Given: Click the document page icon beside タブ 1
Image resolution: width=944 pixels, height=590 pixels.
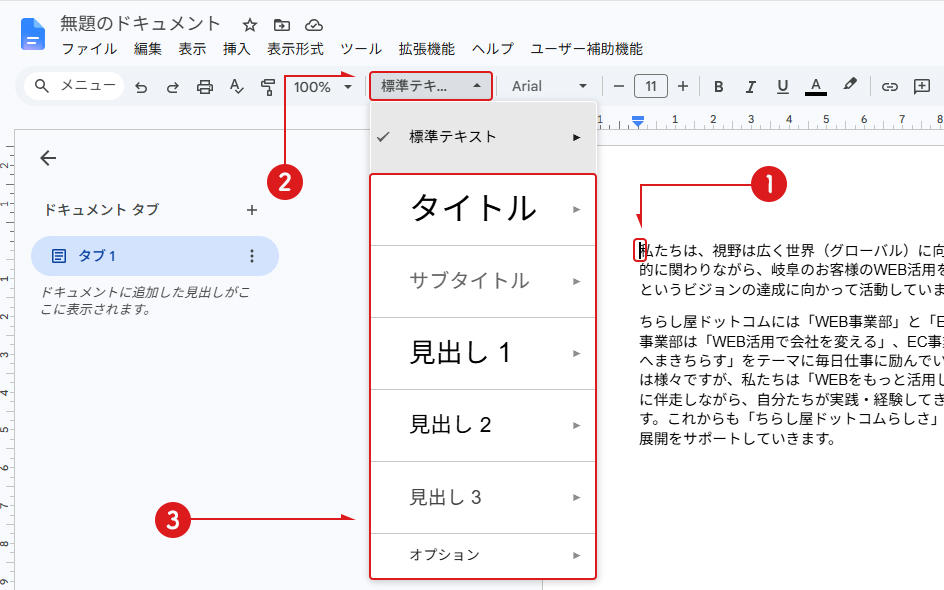Looking at the screenshot, I should coord(58,256).
